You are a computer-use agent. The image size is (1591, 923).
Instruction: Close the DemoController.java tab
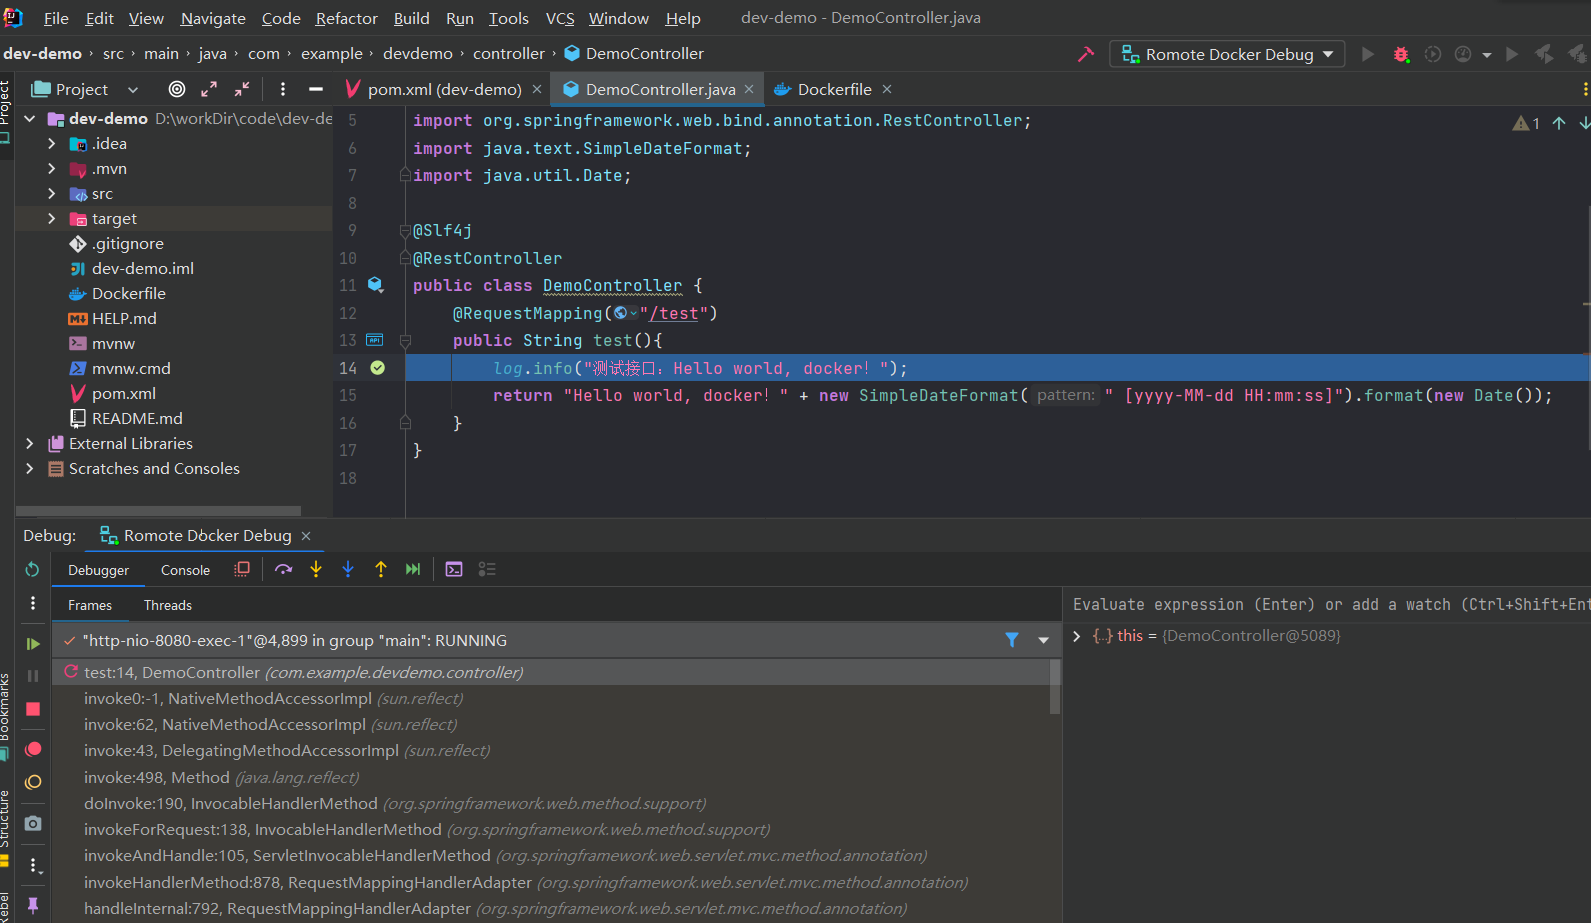749,89
